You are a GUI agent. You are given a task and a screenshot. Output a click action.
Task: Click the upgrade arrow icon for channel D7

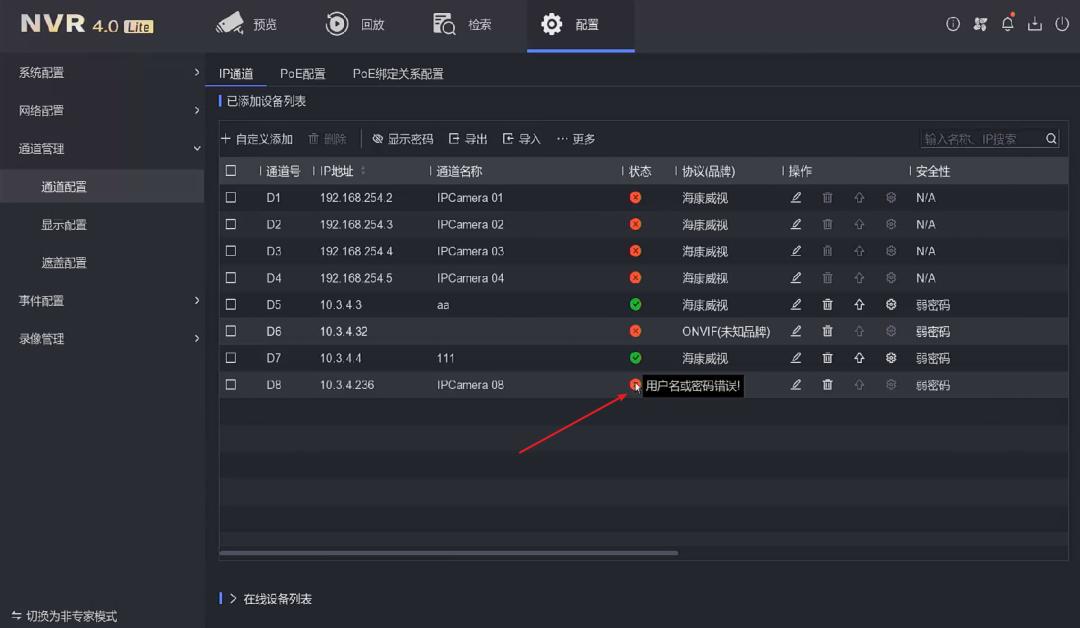click(859, 357)
